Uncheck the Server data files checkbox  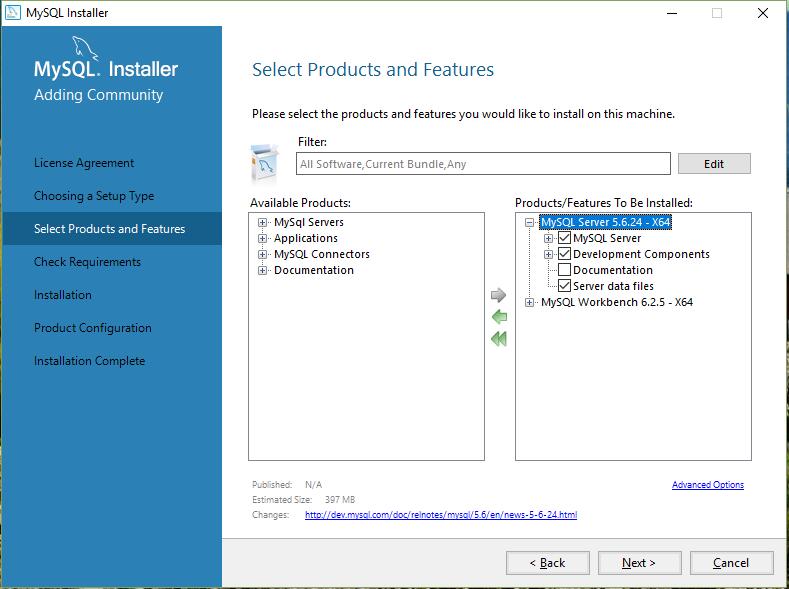[x=565, y=287]
